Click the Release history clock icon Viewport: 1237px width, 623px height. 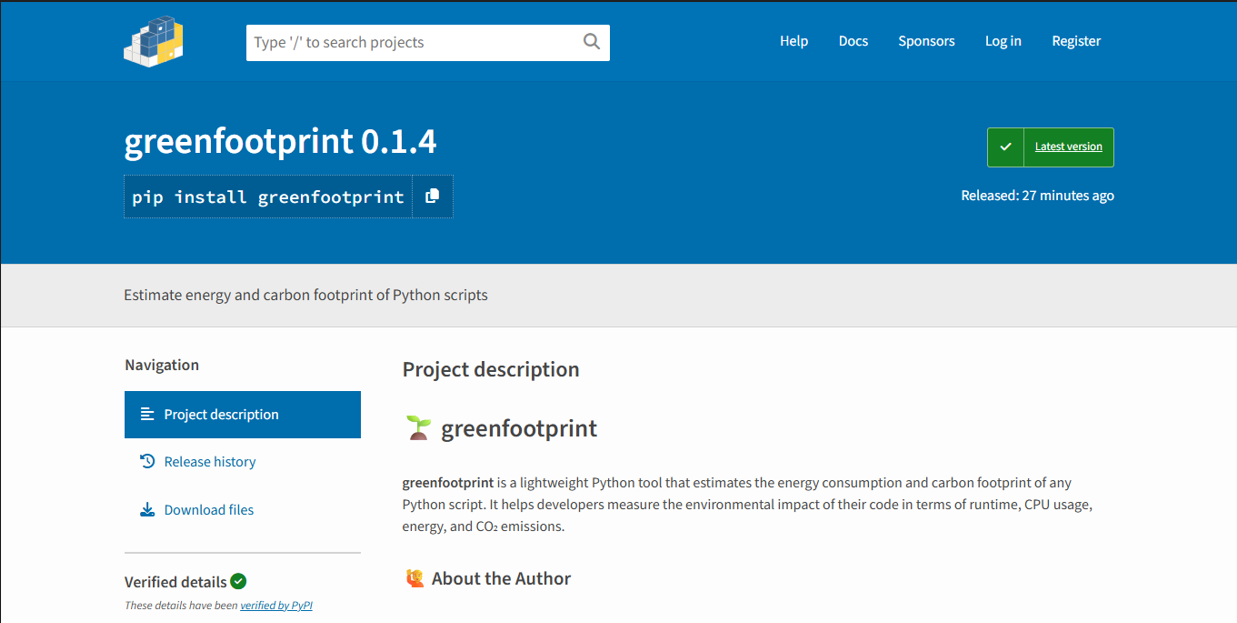pos(146,461)
